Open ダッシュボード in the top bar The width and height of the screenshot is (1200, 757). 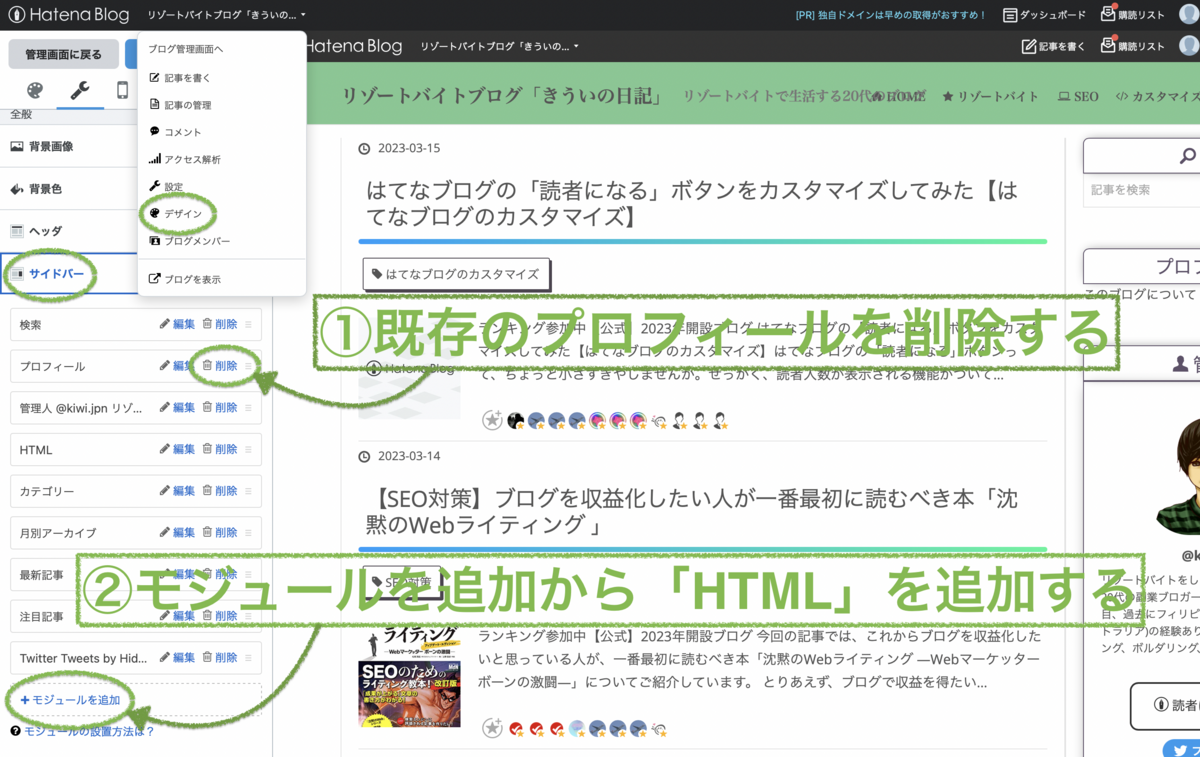[x=1044, y=15]
